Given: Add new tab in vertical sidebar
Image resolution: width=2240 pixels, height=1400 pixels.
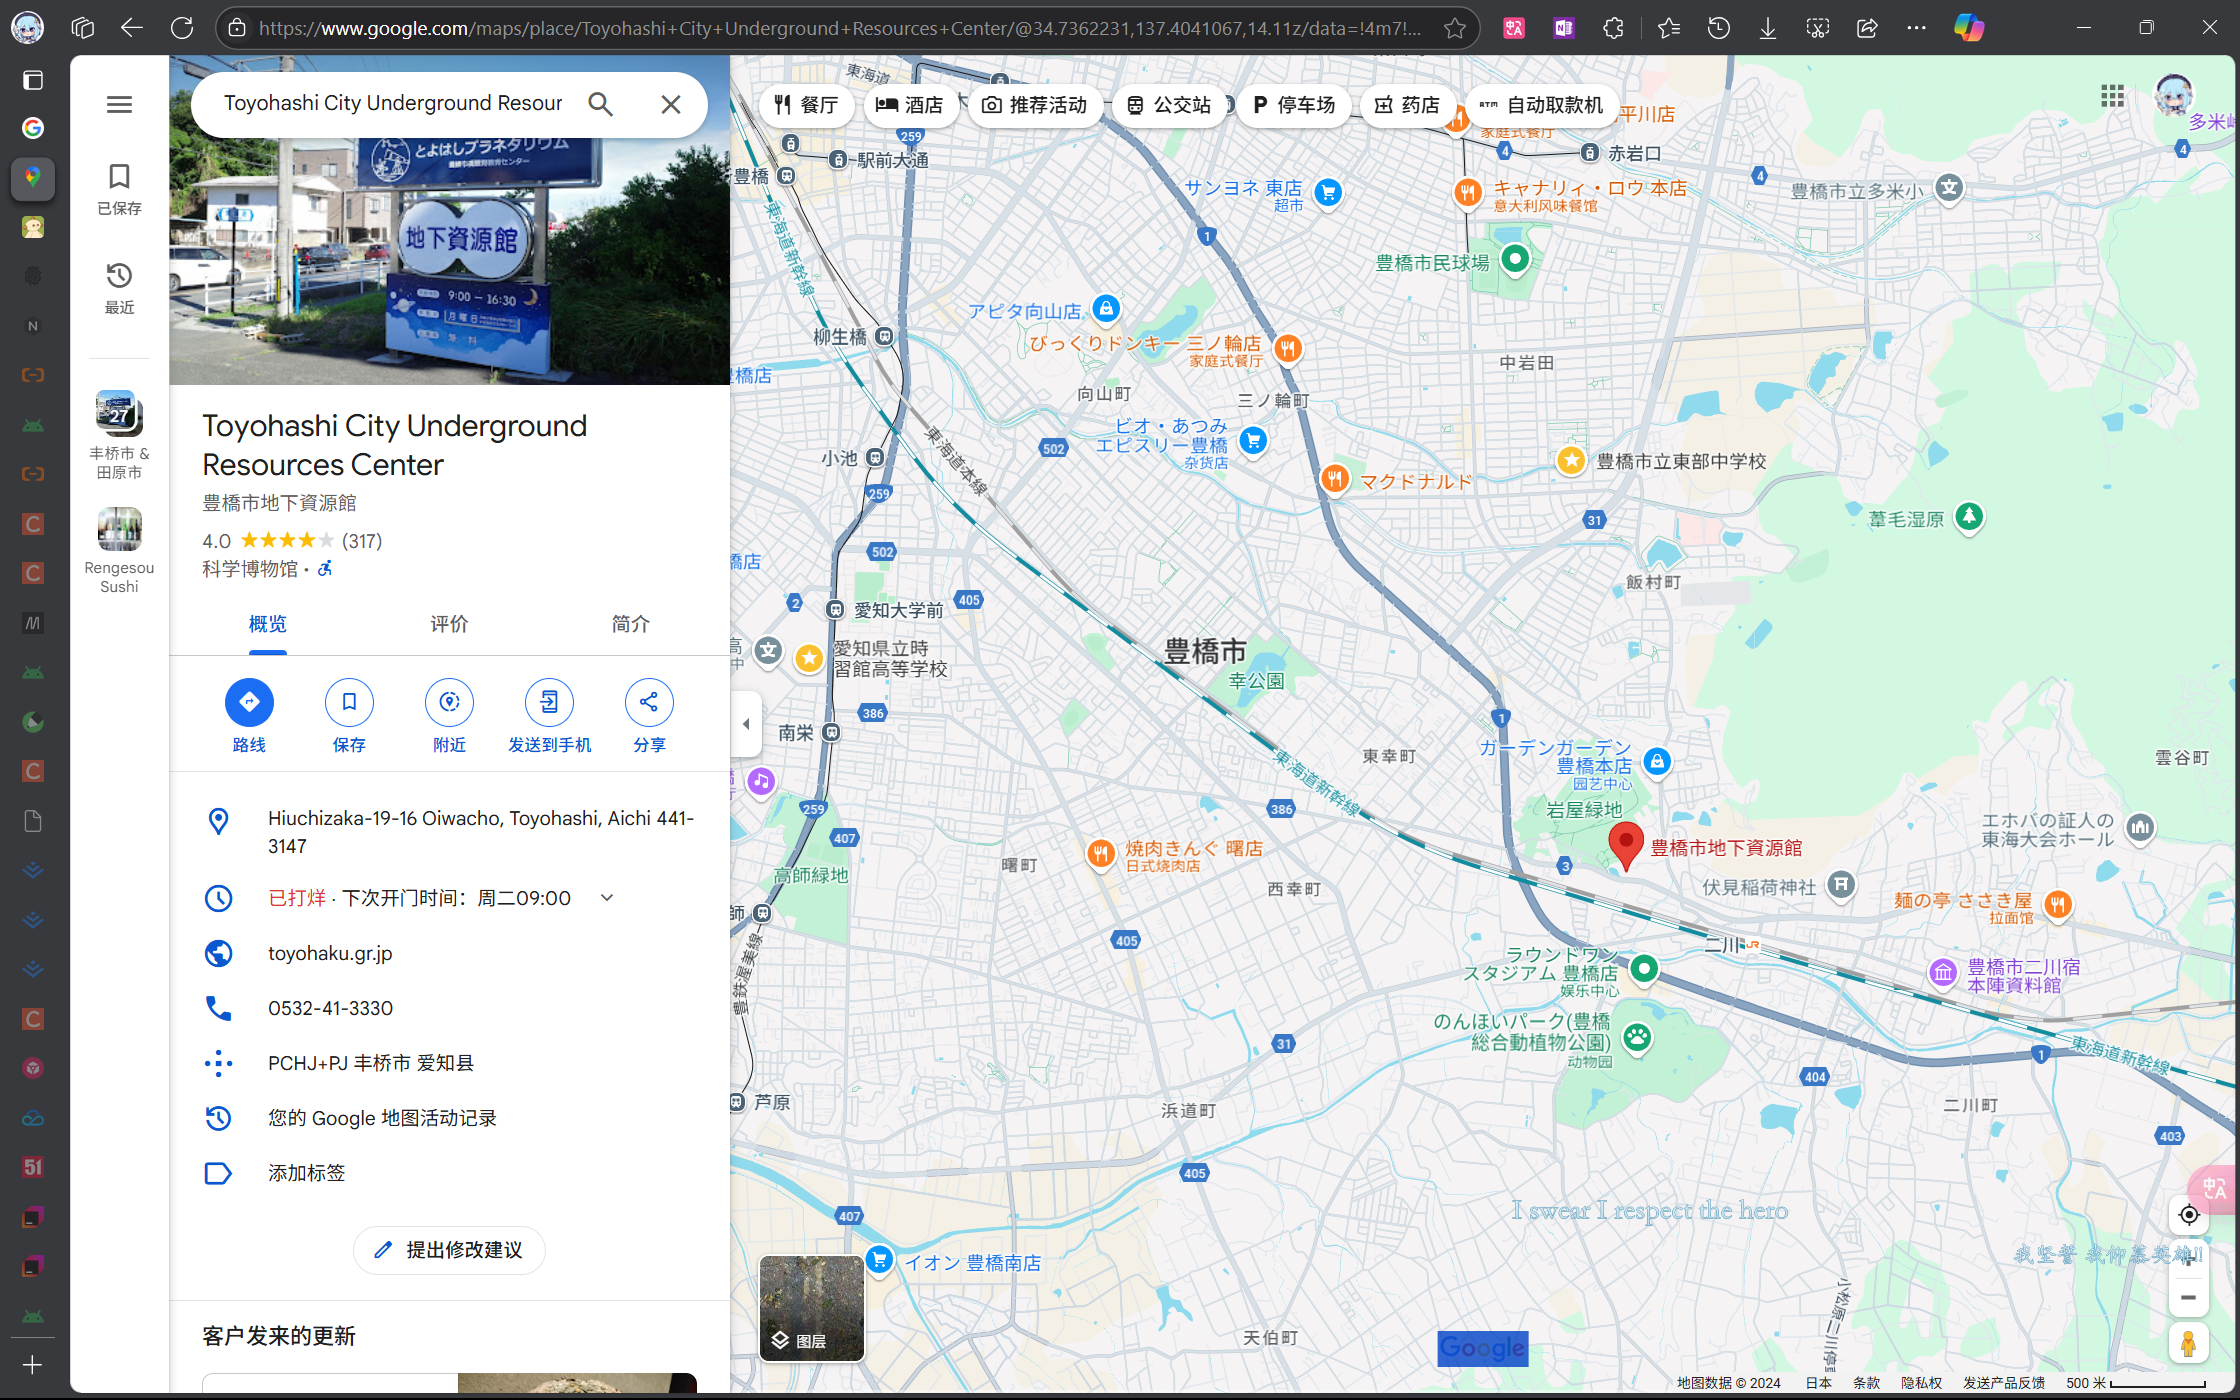Looking at the screenshot, I should (32, 1366).
